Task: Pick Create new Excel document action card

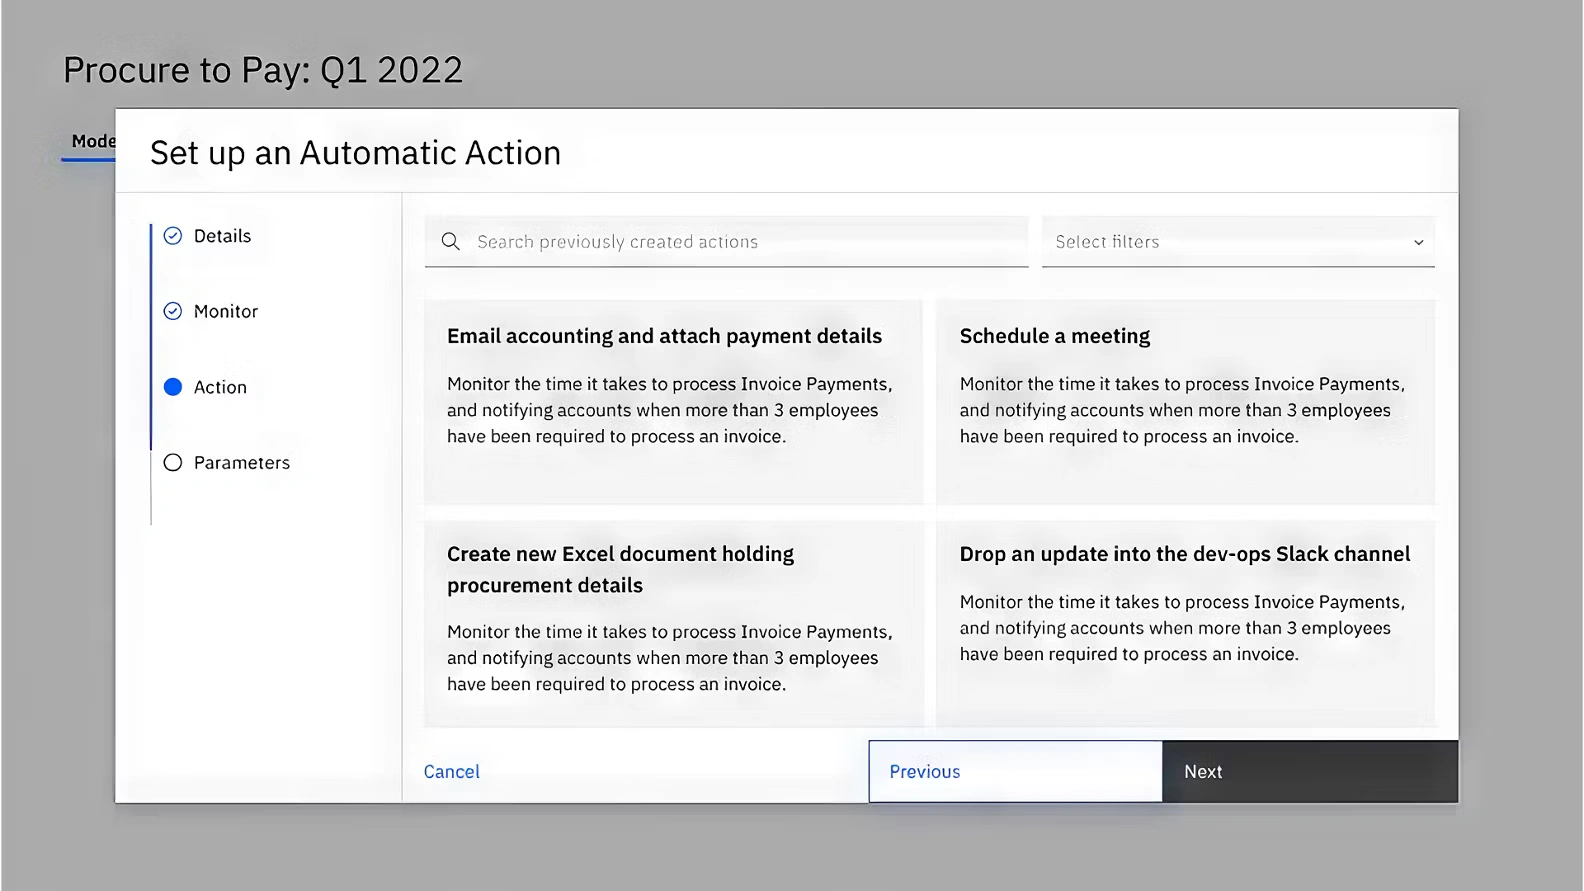Action: 673,622
